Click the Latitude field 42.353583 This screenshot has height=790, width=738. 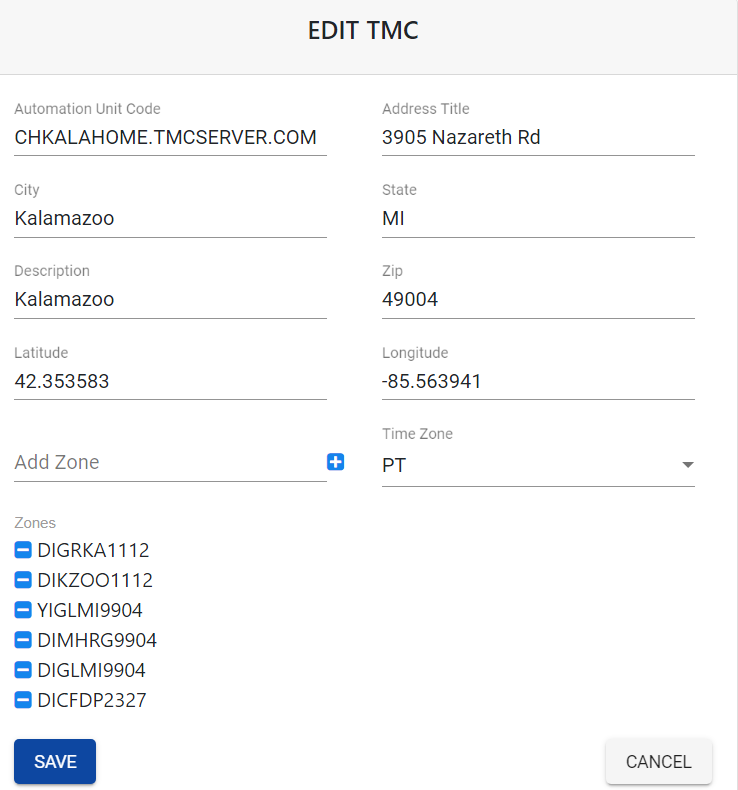170,381
